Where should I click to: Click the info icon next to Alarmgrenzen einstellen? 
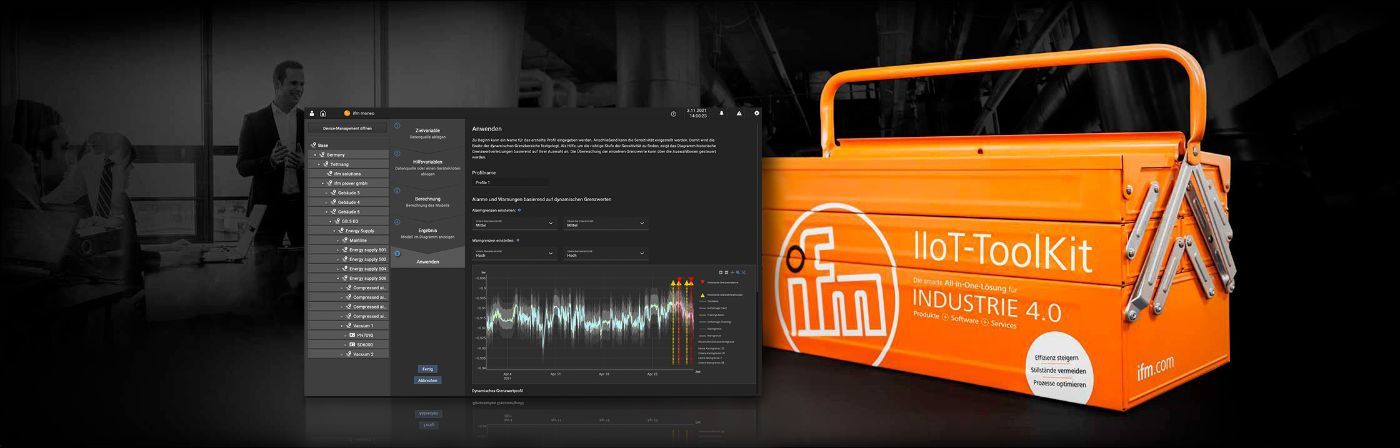click(520, 211)
